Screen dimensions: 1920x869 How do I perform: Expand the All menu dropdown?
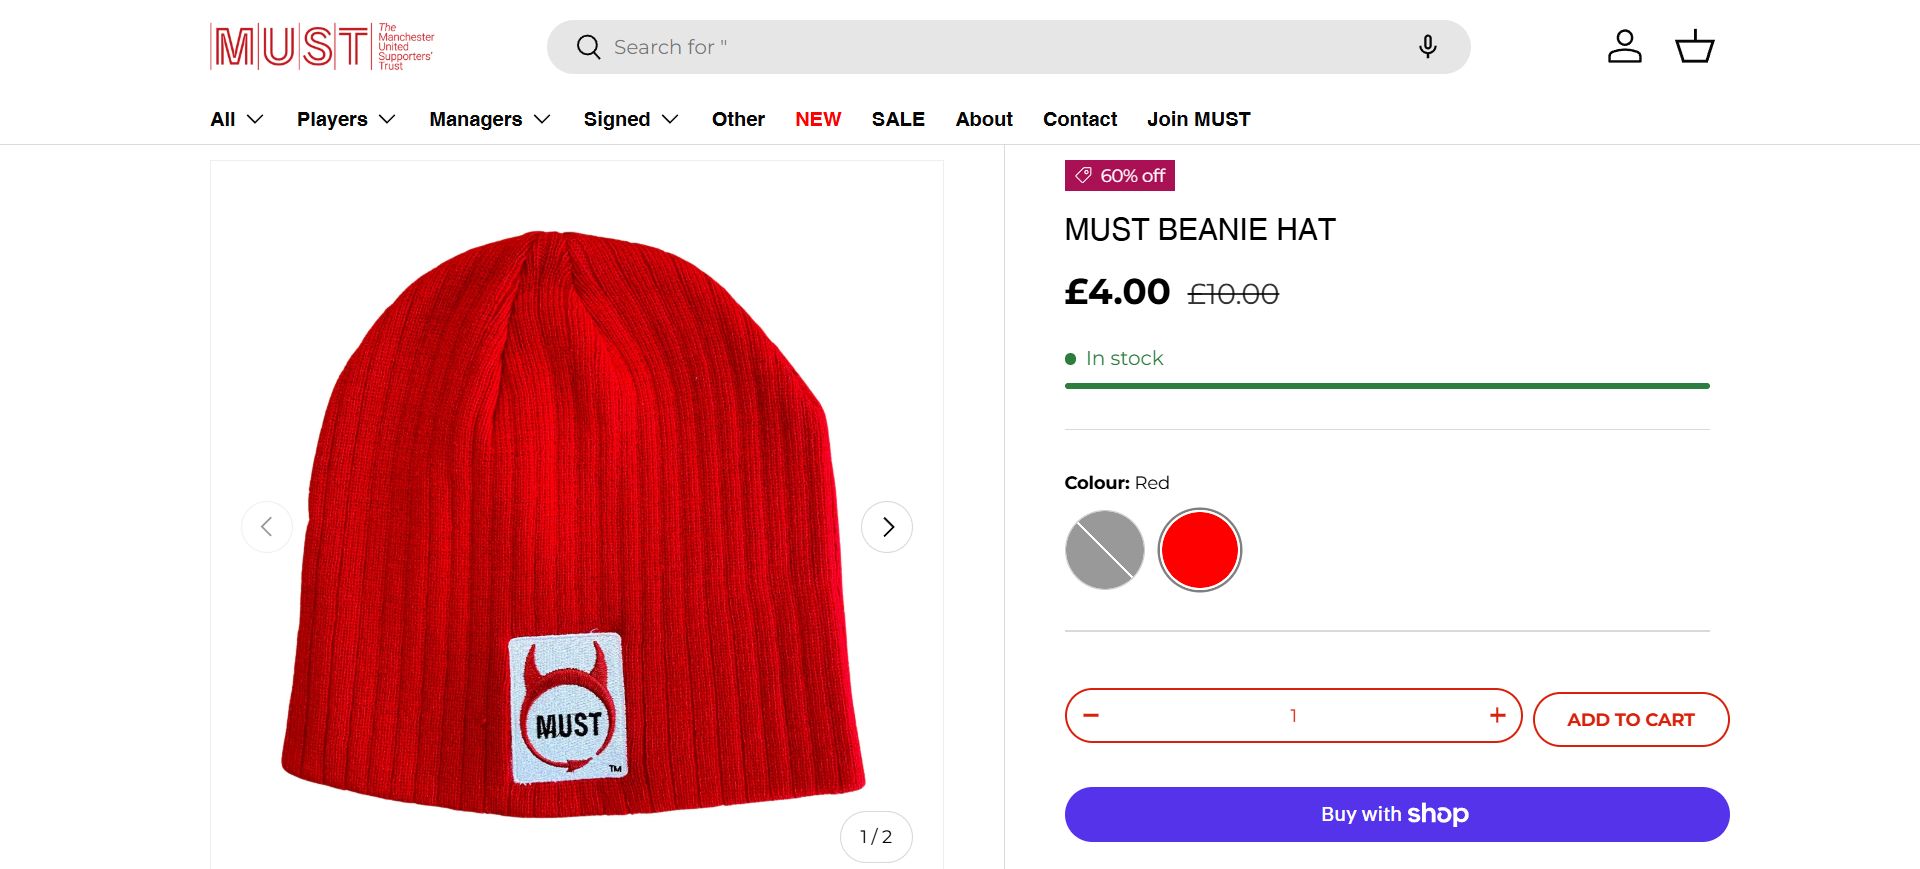(x=237, y=119)
